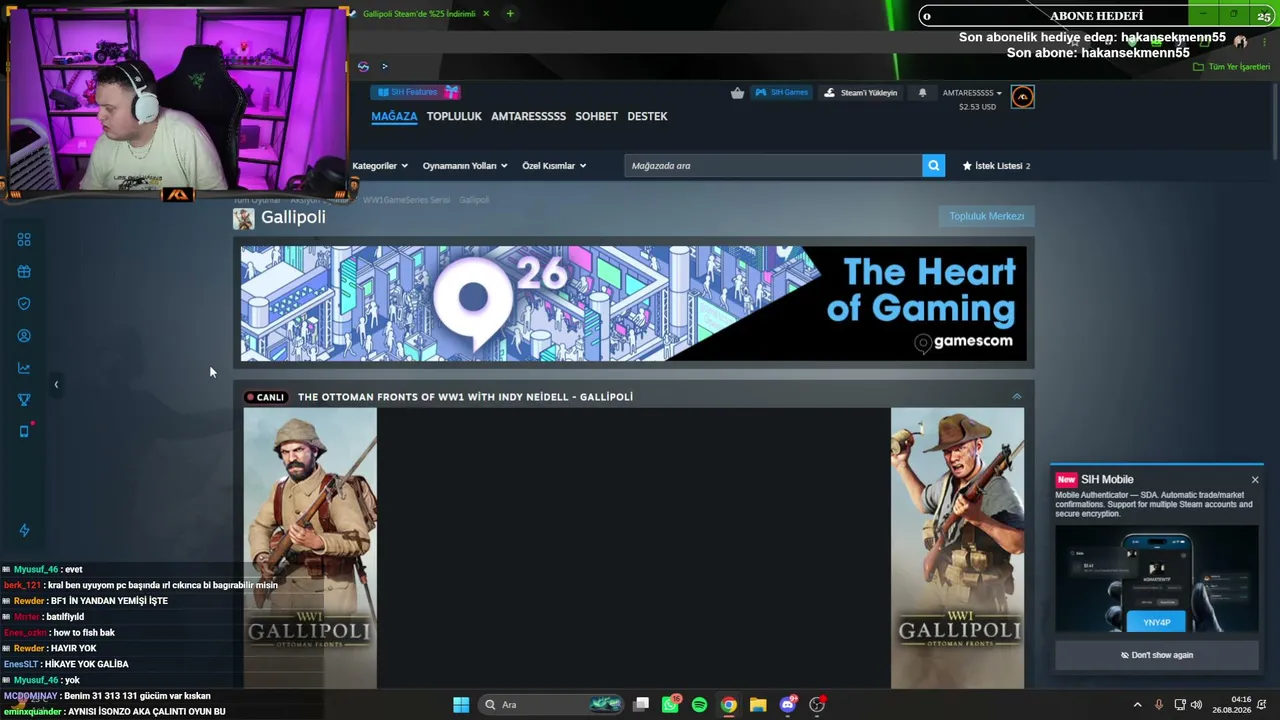Click the Gallipoli breadcrumb link
The width and height of the screenshot is (1280, 720).
474,200
